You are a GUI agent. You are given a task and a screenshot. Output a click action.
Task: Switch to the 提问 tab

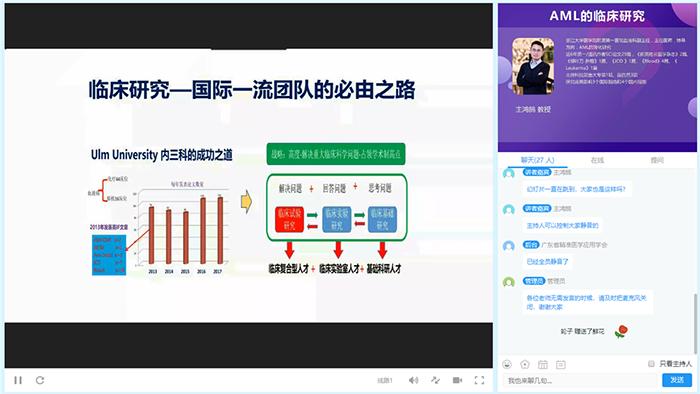tap(657, 160)
